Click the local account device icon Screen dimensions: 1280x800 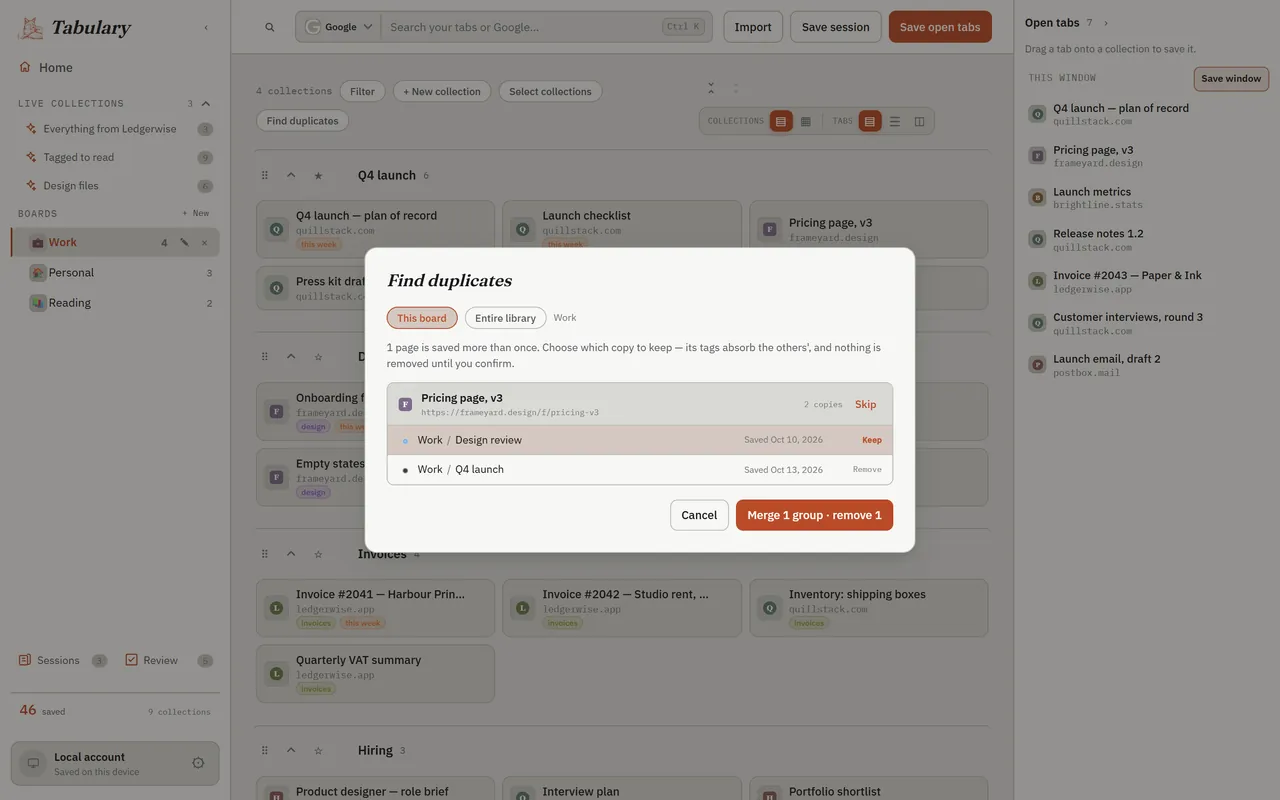click(33, 763)
